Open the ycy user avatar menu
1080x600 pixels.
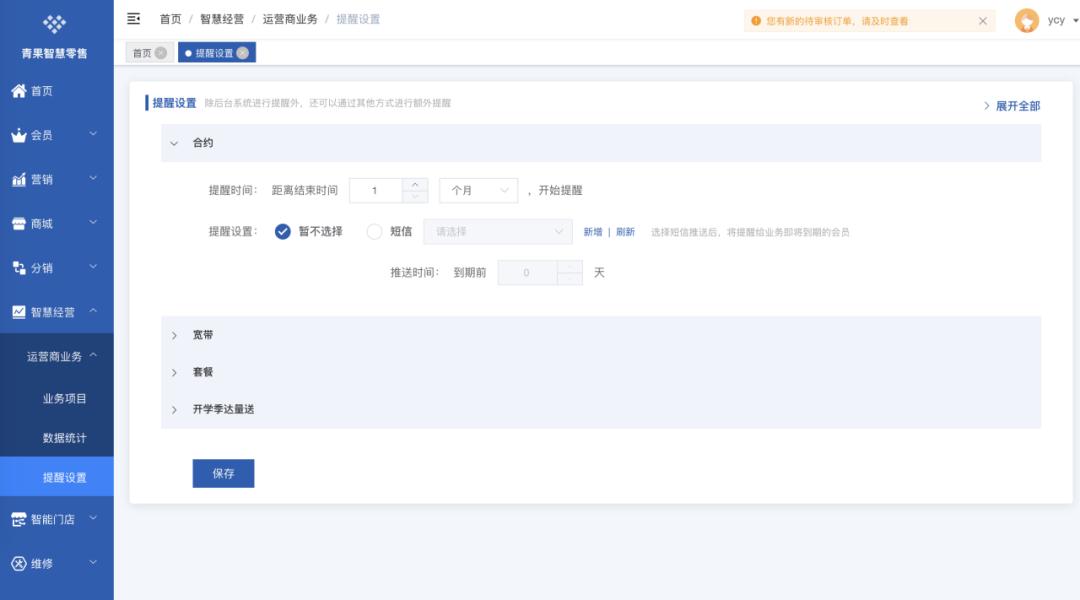tap(1027, 20)
